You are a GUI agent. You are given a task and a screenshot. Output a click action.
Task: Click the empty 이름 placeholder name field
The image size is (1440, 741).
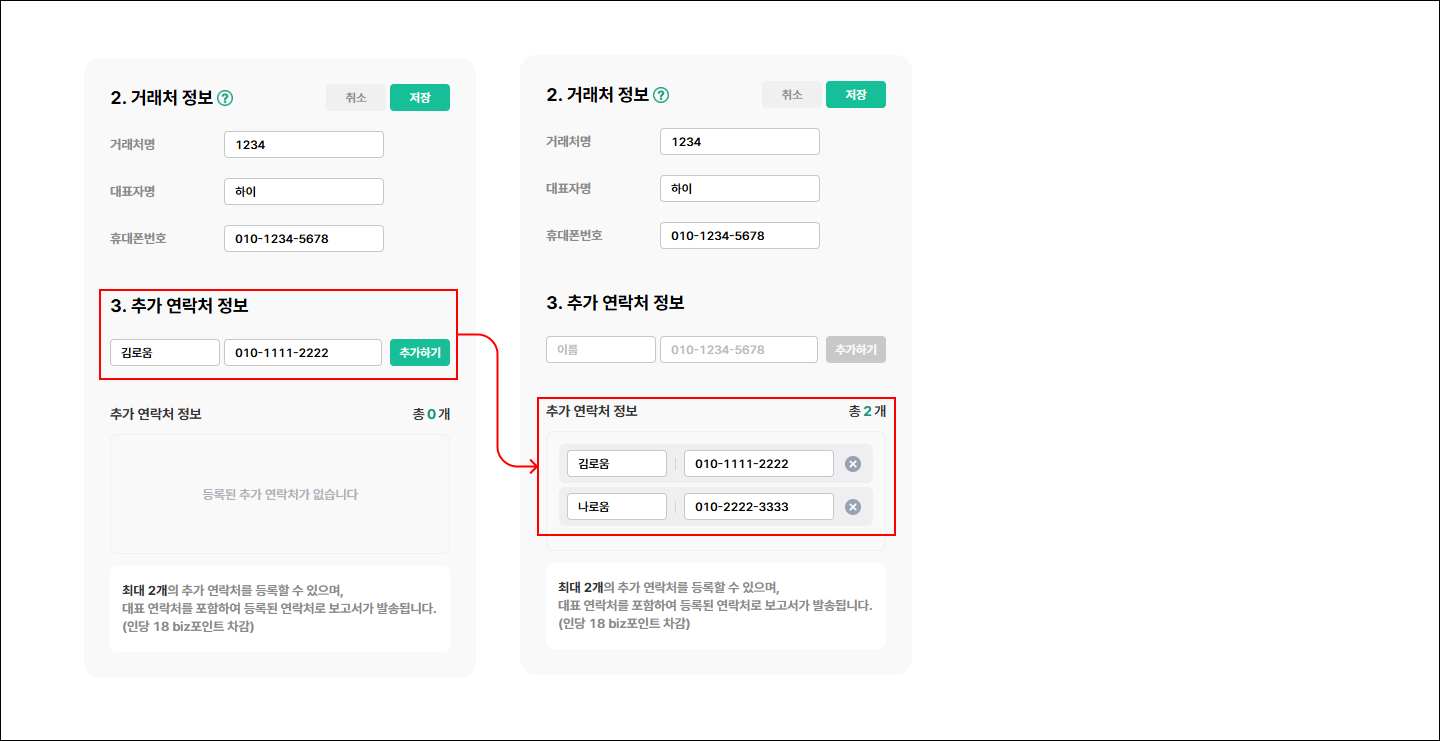coord(600,350)
